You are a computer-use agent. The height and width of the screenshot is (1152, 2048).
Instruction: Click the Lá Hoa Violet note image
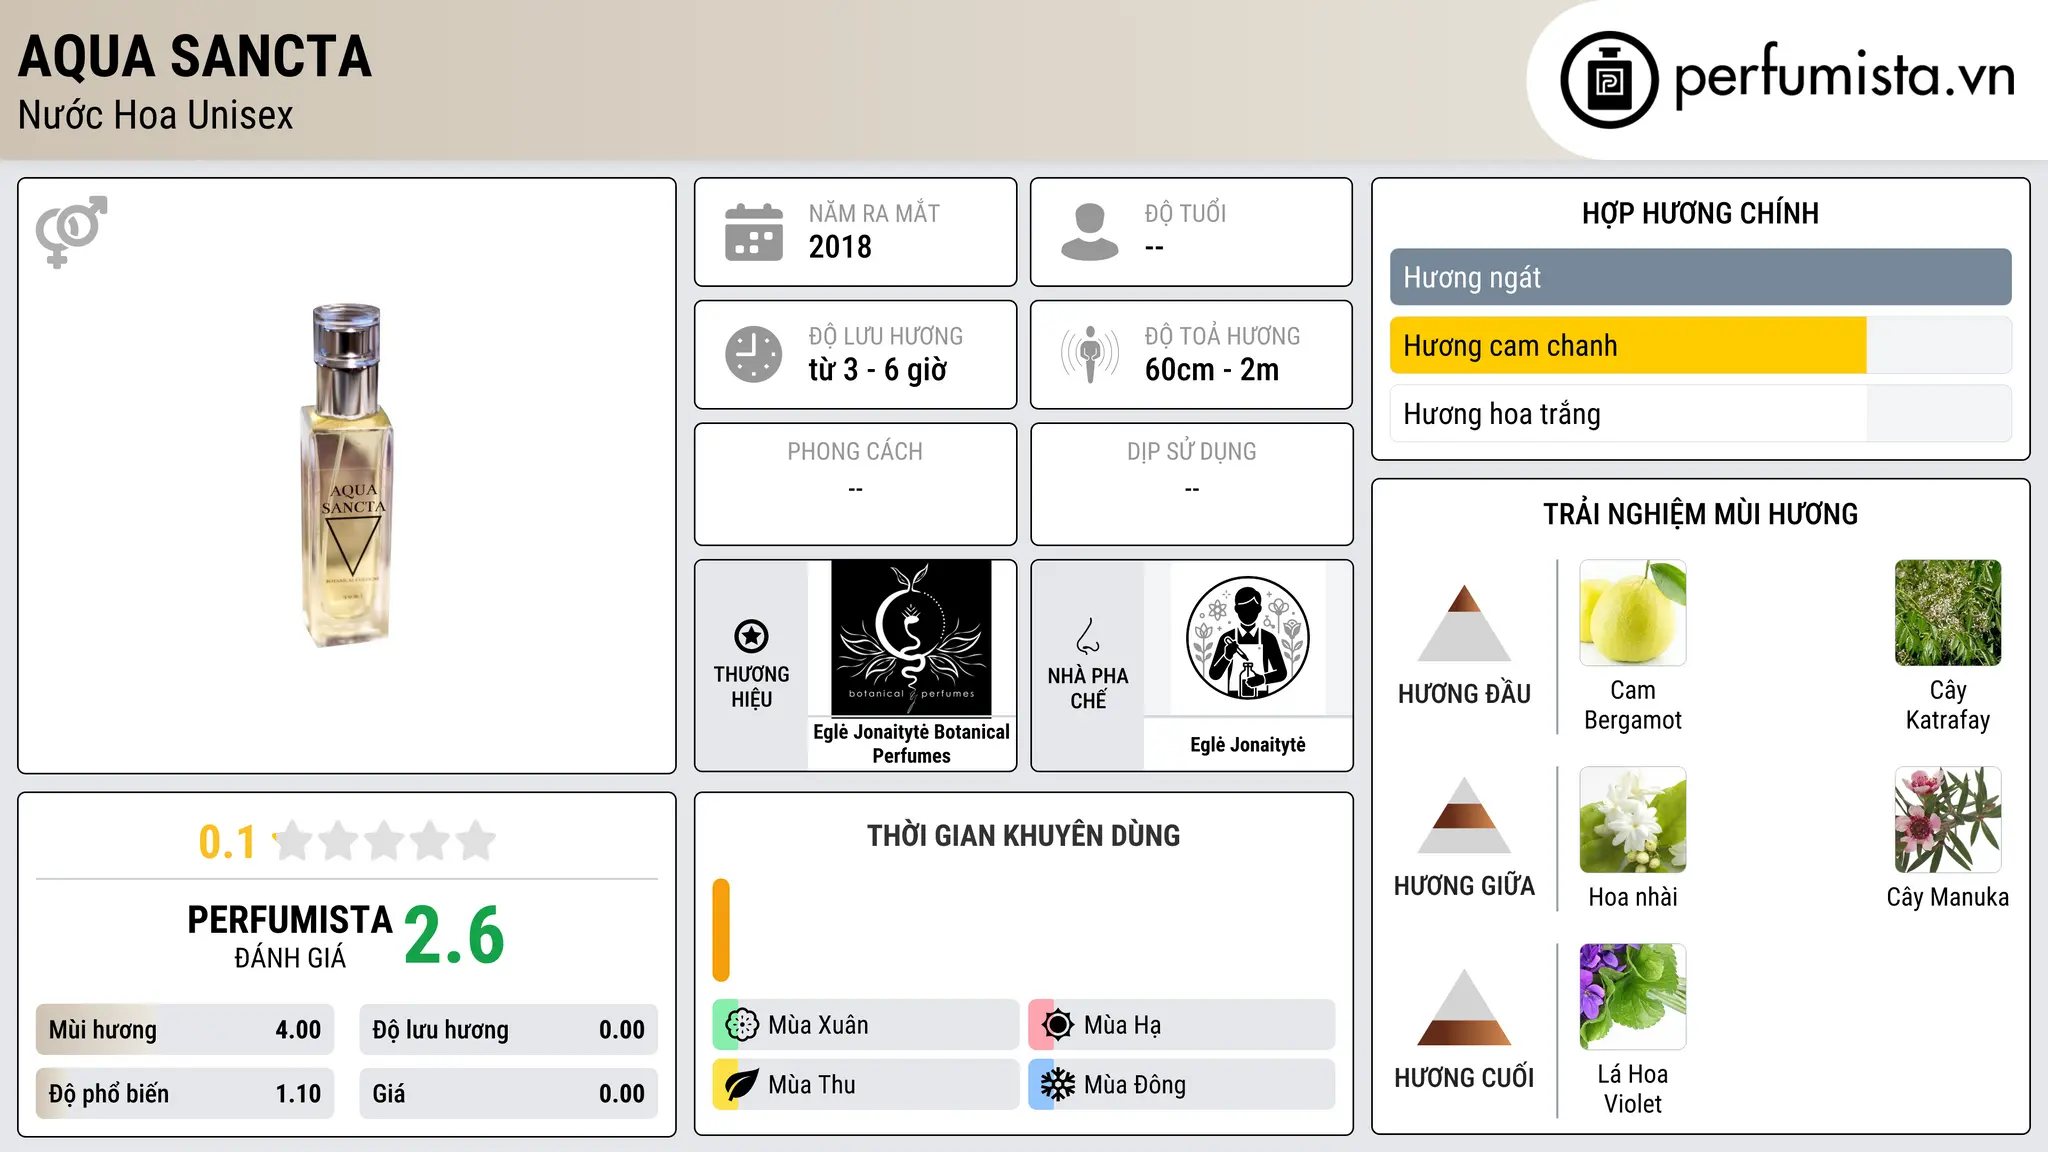(x=1633, y=997)
